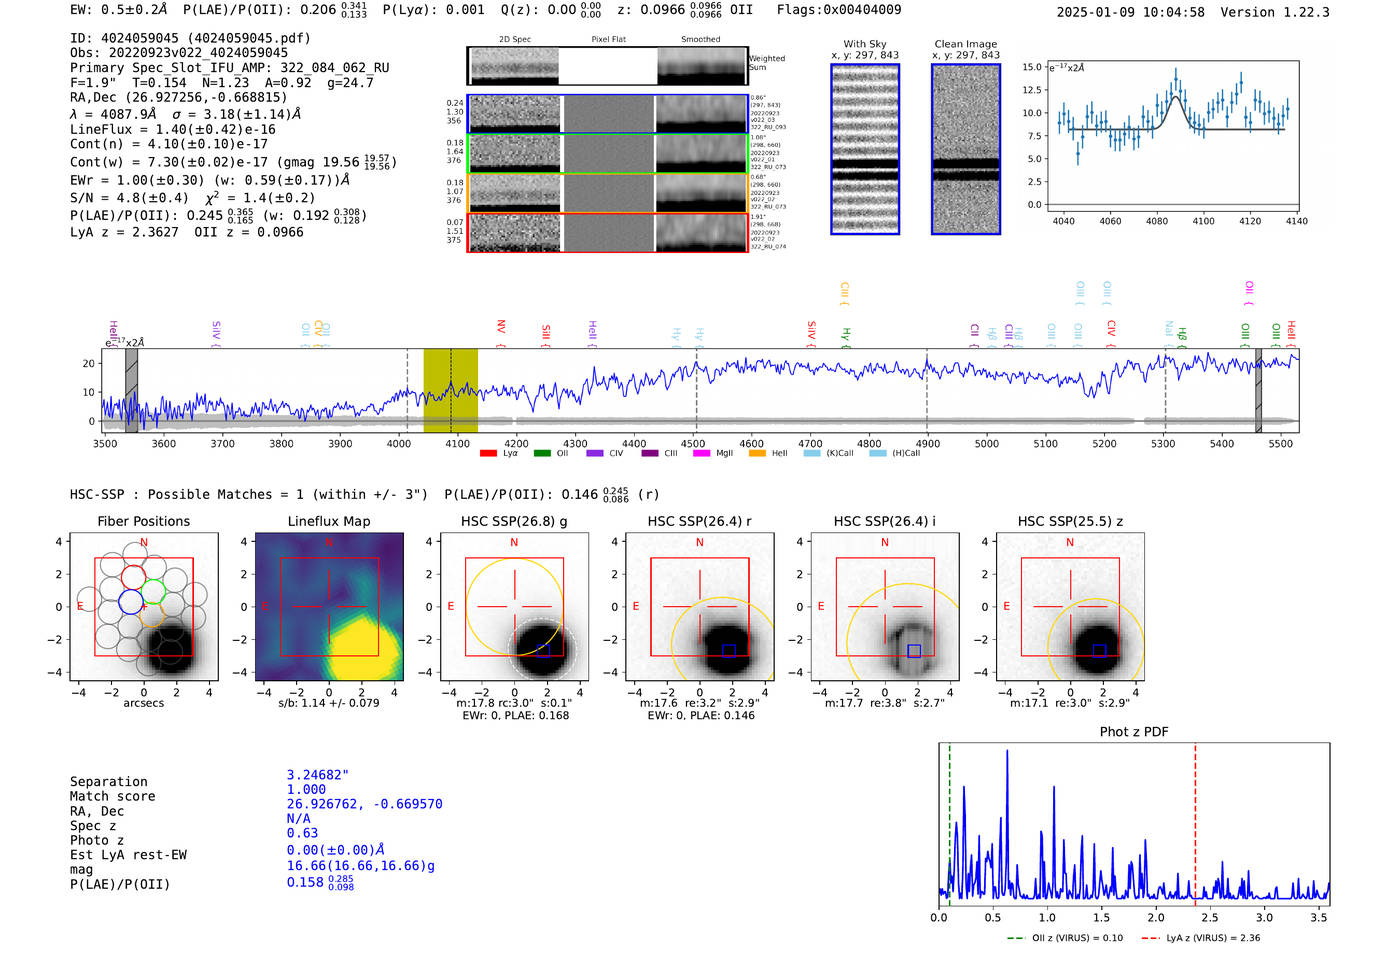Click the Obs: 20220923v022_4024059045 line
This screenshot has width=1400, height=953.
(x=179, y=53)
